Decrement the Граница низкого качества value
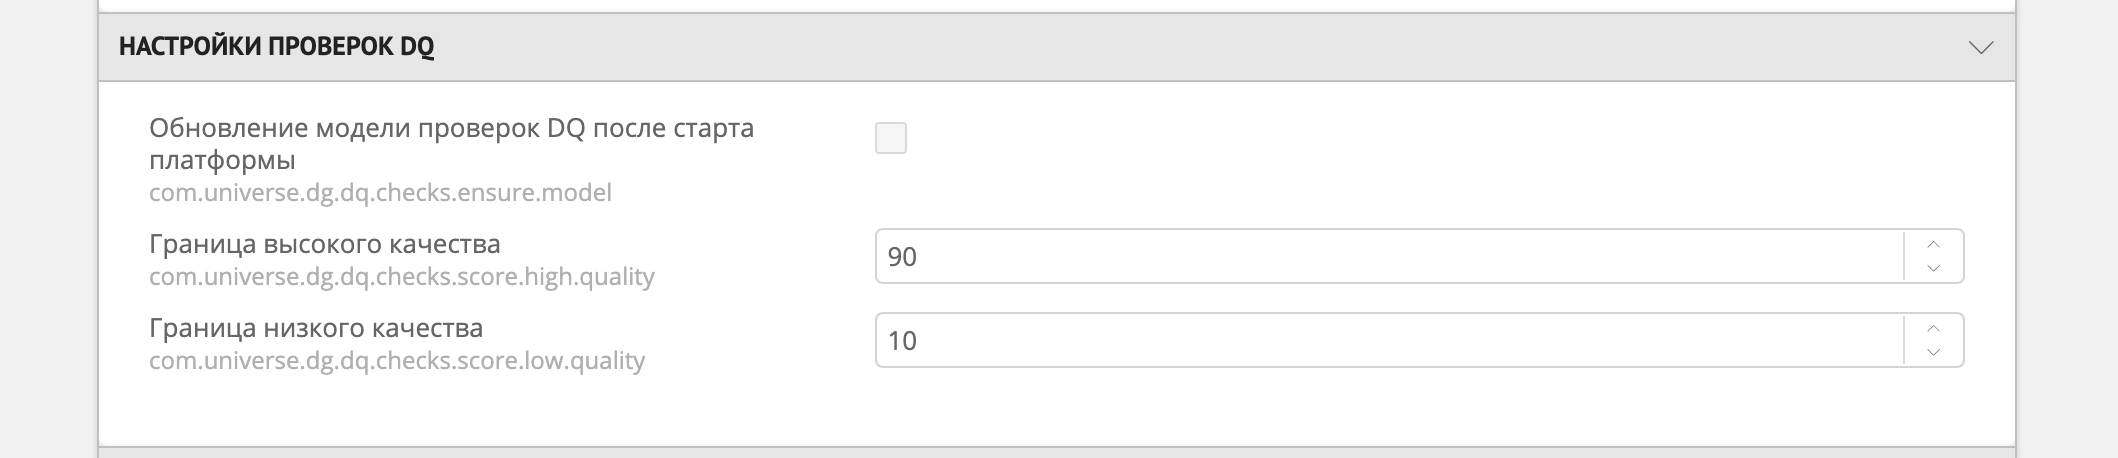 tap(1933, 352)
